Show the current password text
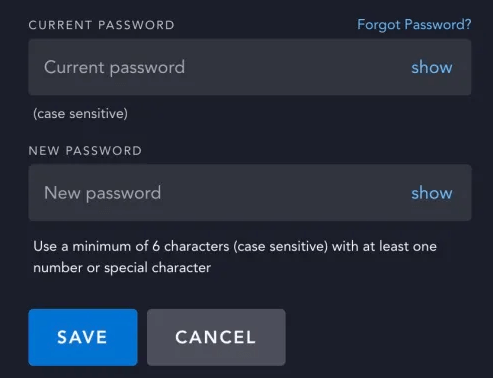493x378 pixels. pos(432,67)
